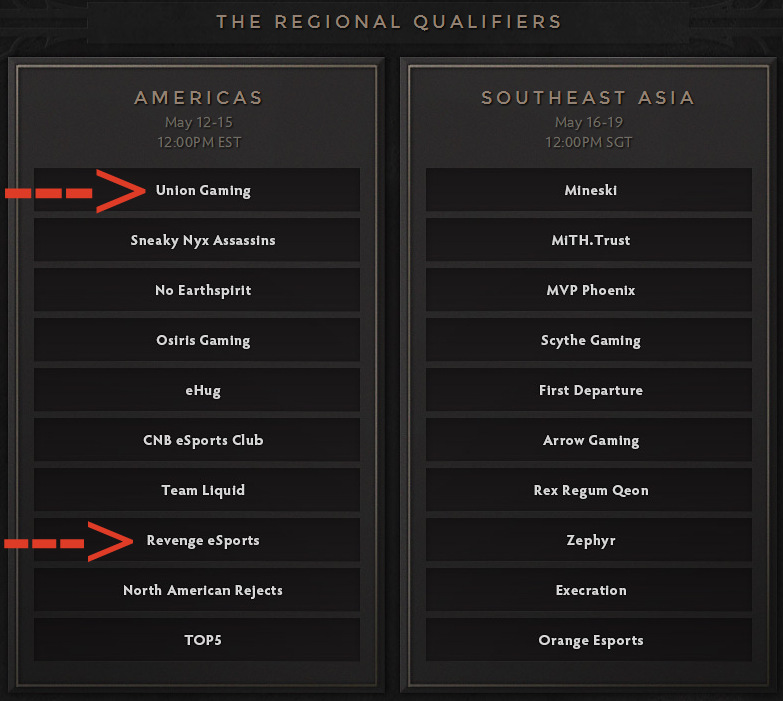Select Orange Esports team row
Viewport: 783px width, 701px height.
pos(590,640)
